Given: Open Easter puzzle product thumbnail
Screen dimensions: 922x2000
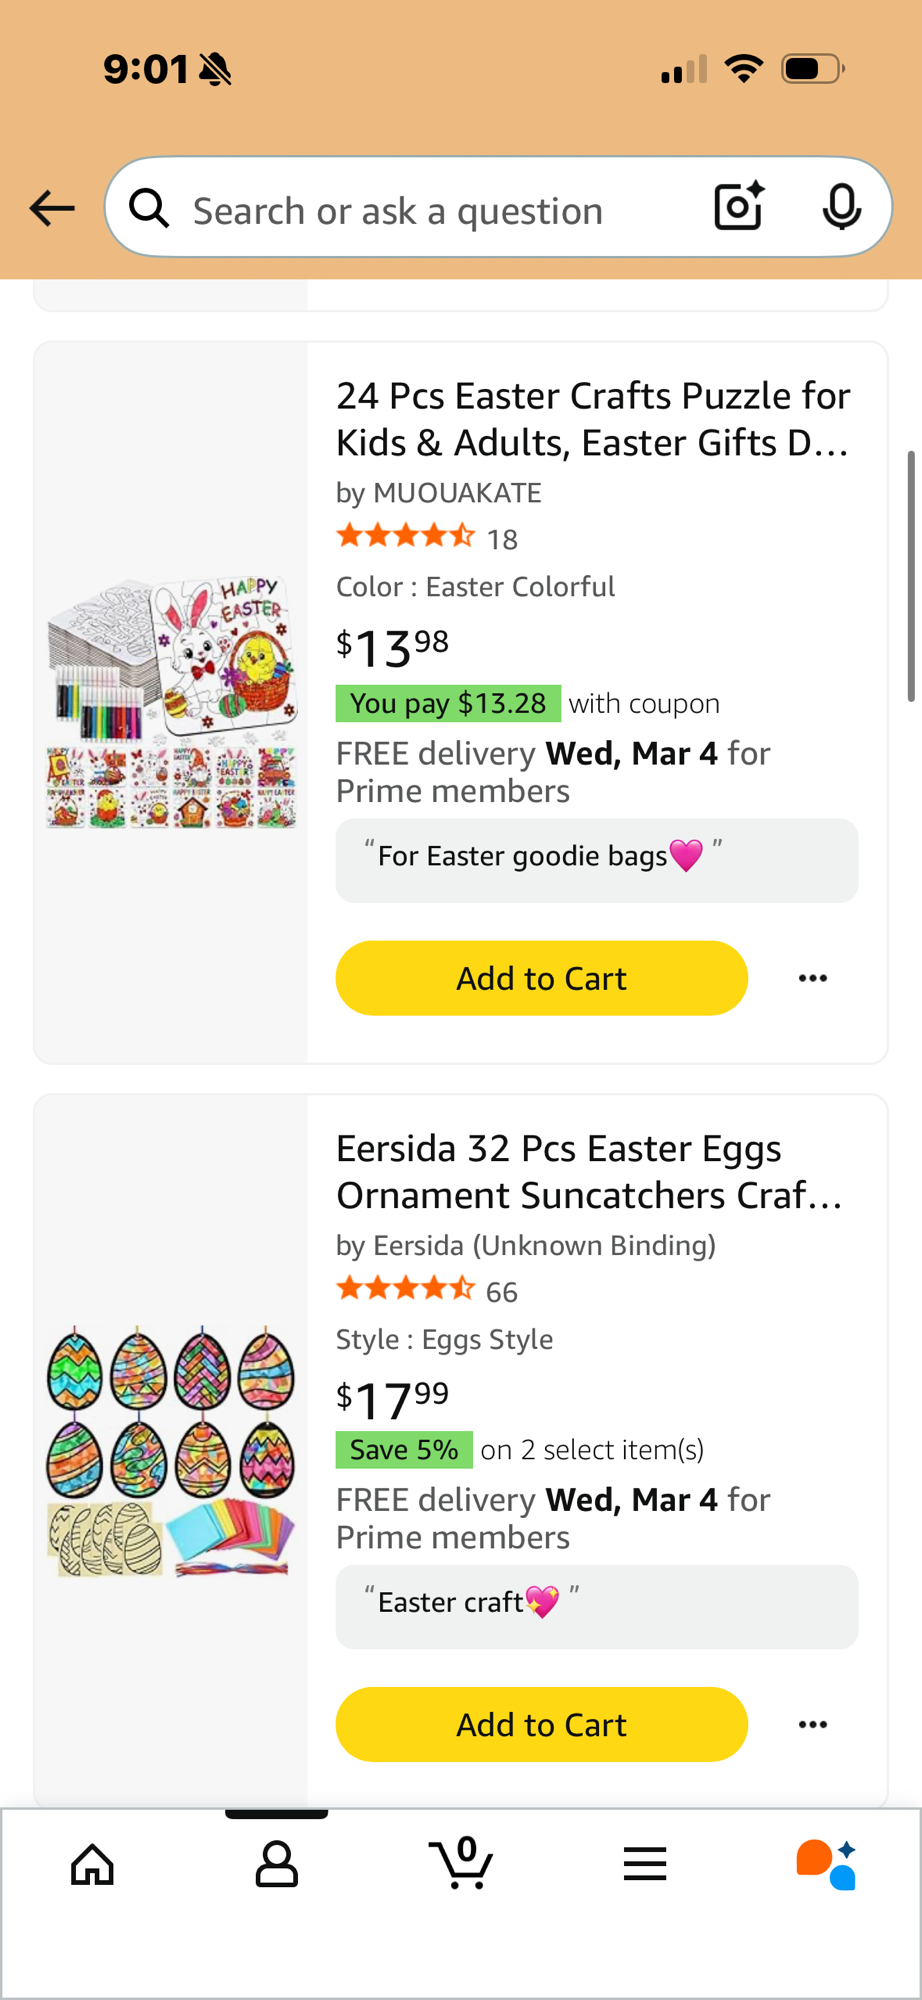Looking at the screenshot, I should pyautogui.click(x=172, y=702).
